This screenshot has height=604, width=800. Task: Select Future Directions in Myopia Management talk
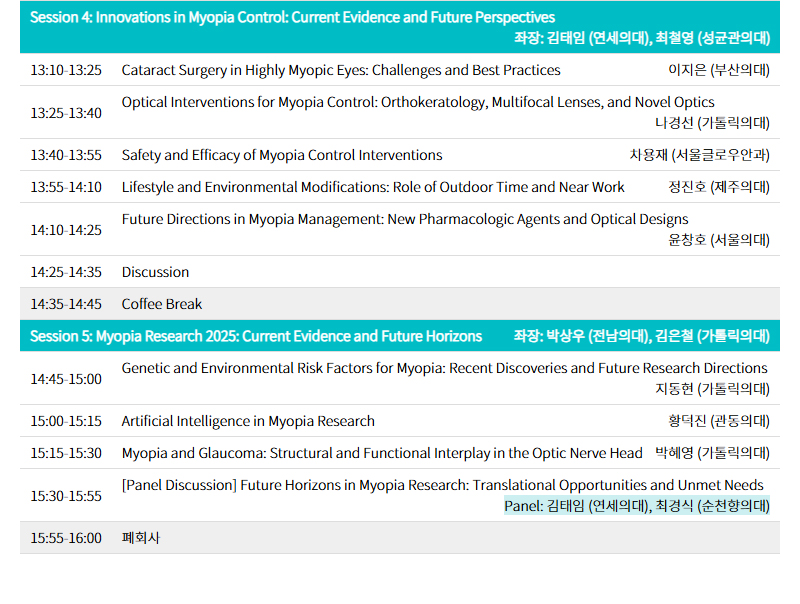pos(405,219)
